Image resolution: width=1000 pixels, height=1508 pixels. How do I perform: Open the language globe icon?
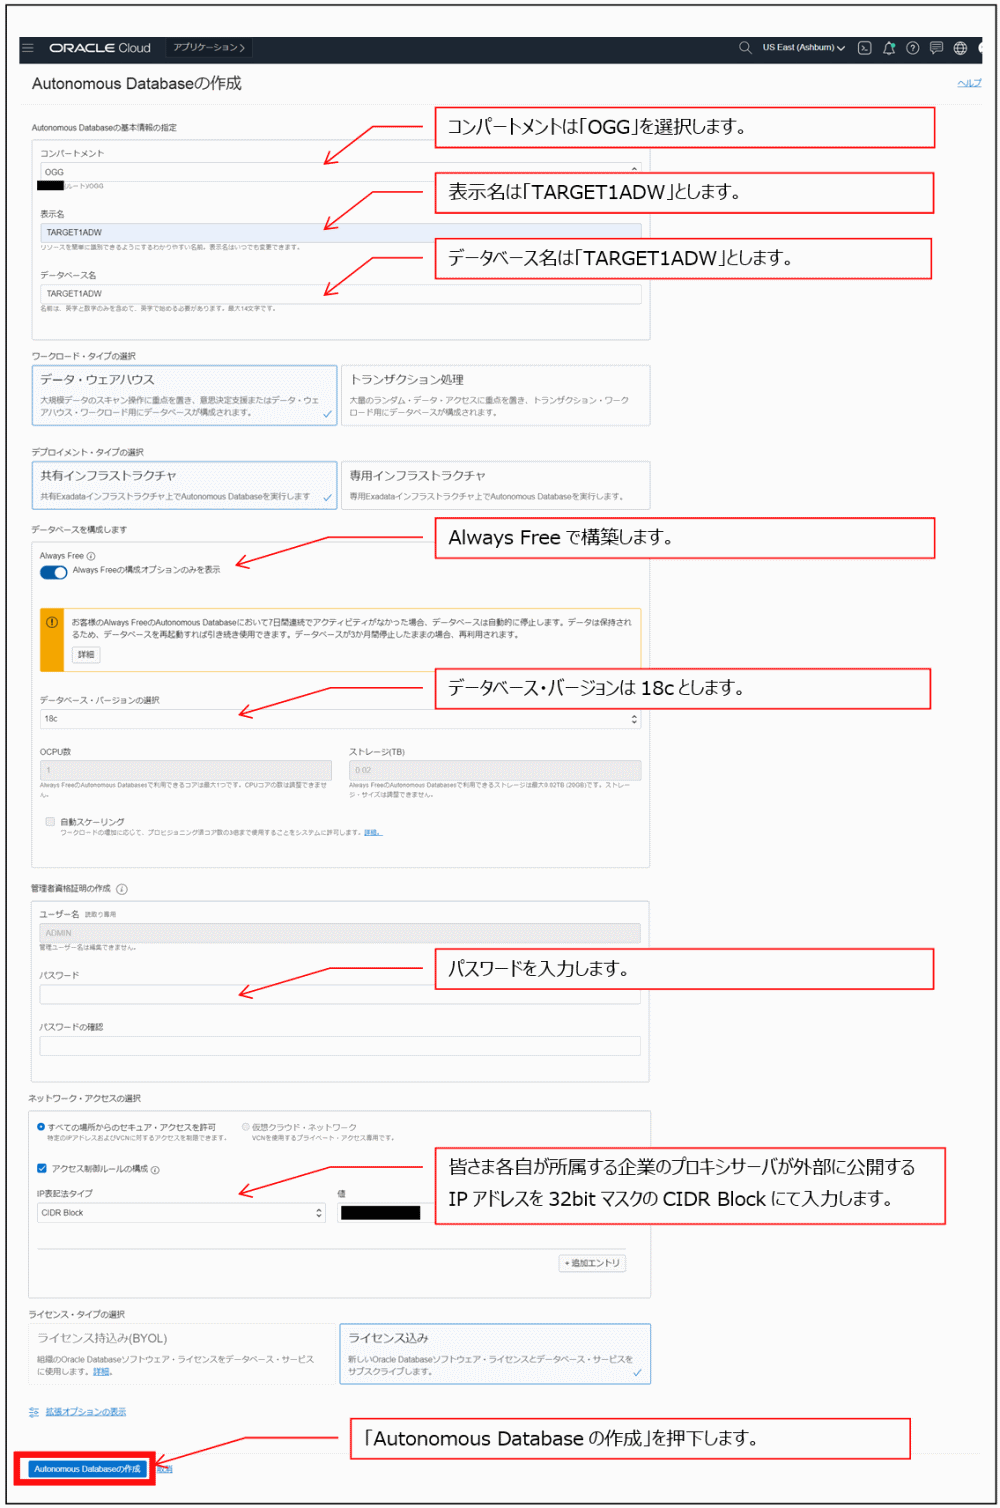click(961, 47)
